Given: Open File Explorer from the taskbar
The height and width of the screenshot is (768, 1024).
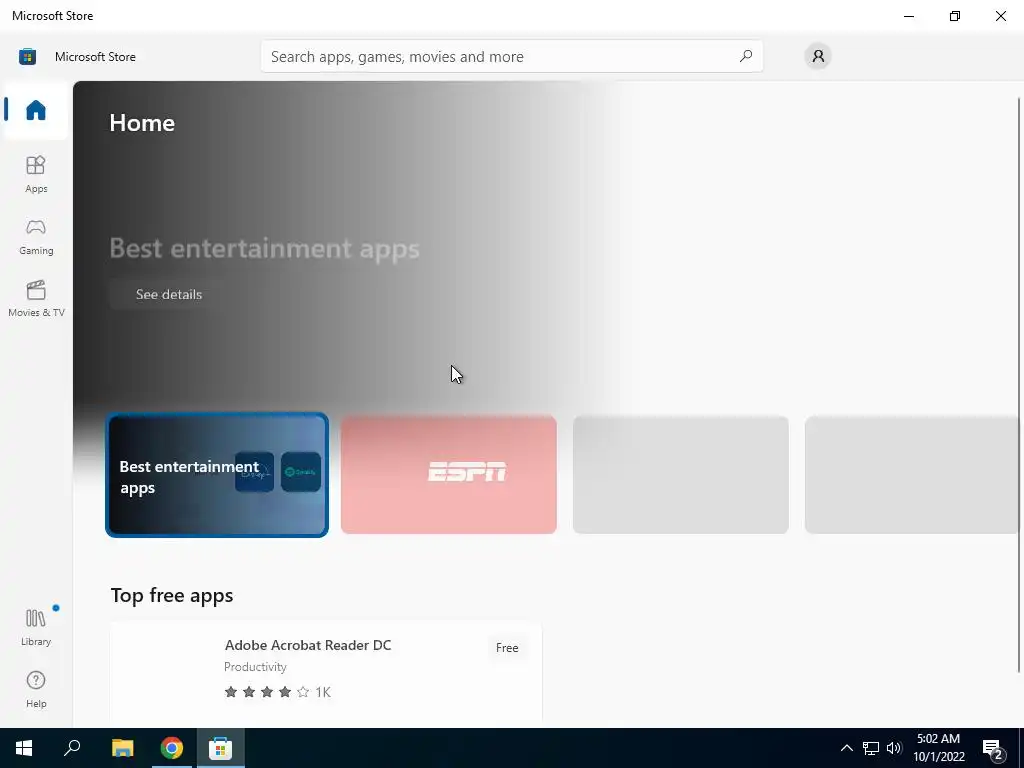Looking at the screenshot, I should [122, 748].
